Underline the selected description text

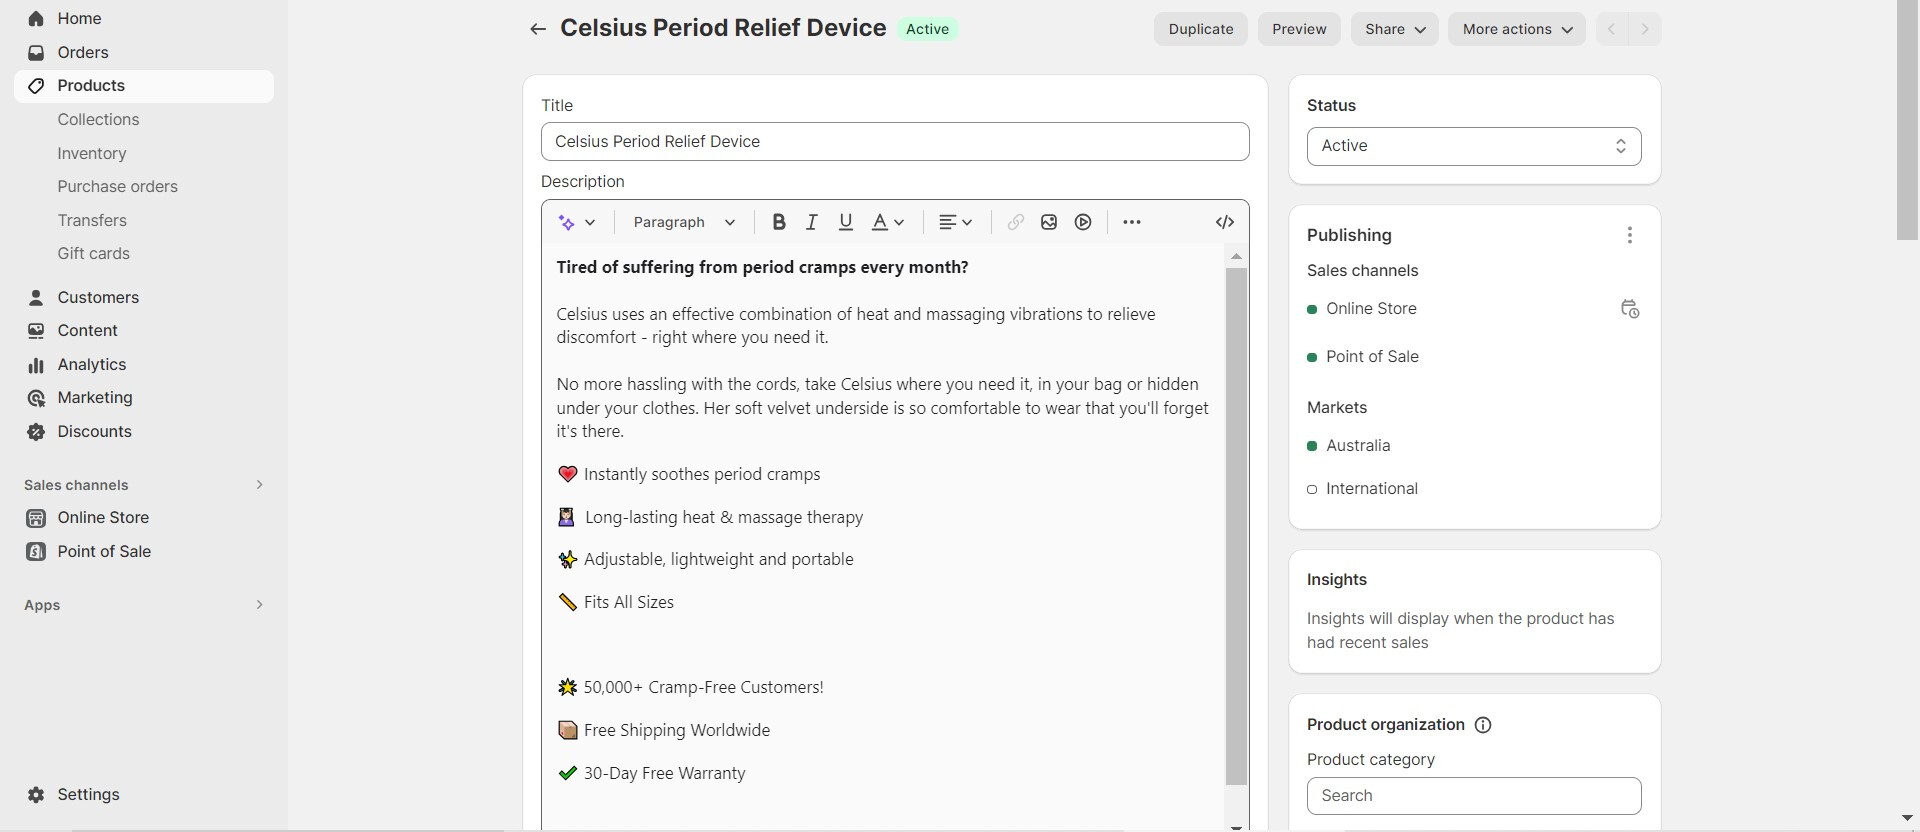click(x=846, y=222)
